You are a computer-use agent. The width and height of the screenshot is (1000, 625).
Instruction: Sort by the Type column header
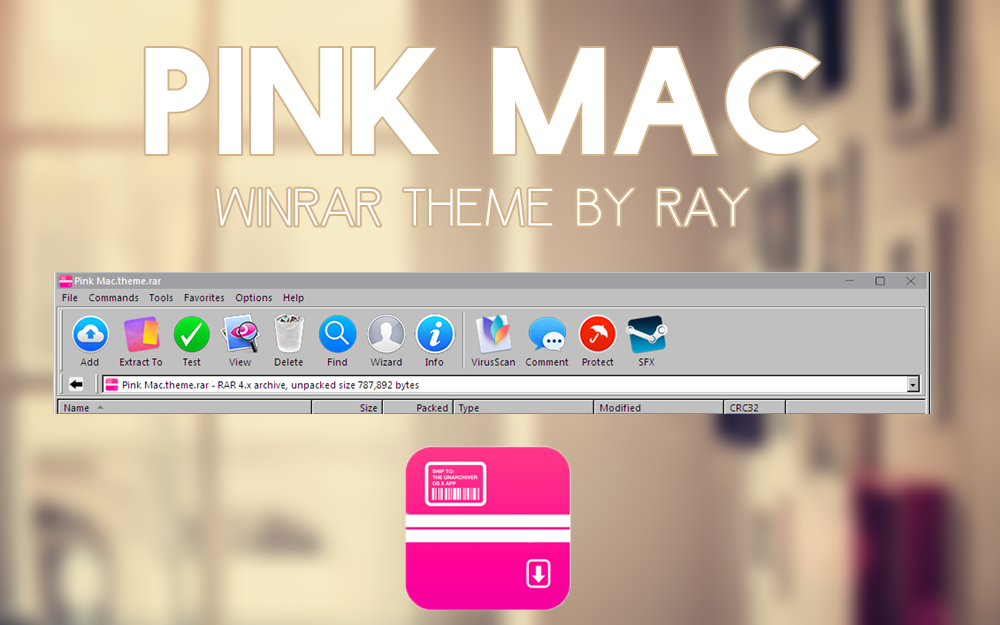[x=523, y=408]
